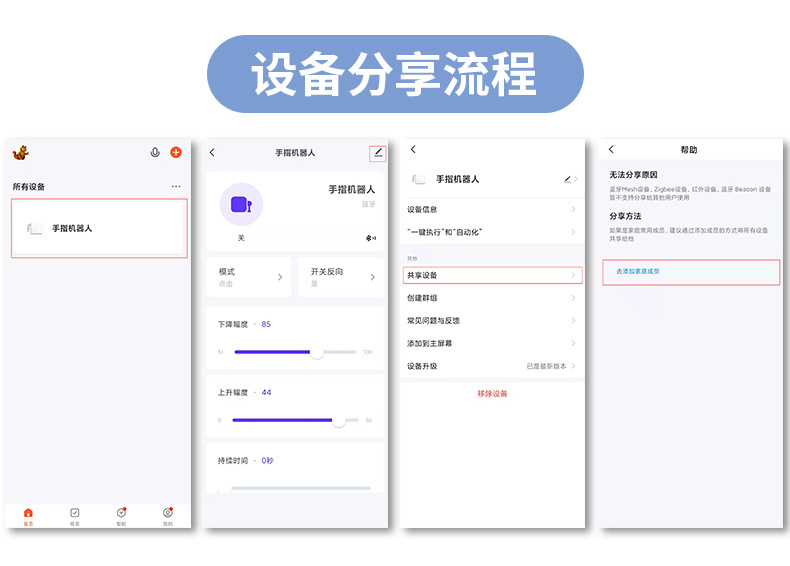Select the 首页 home tab
This screenshot has height=566, width=790.
click(x=28, y=517)
